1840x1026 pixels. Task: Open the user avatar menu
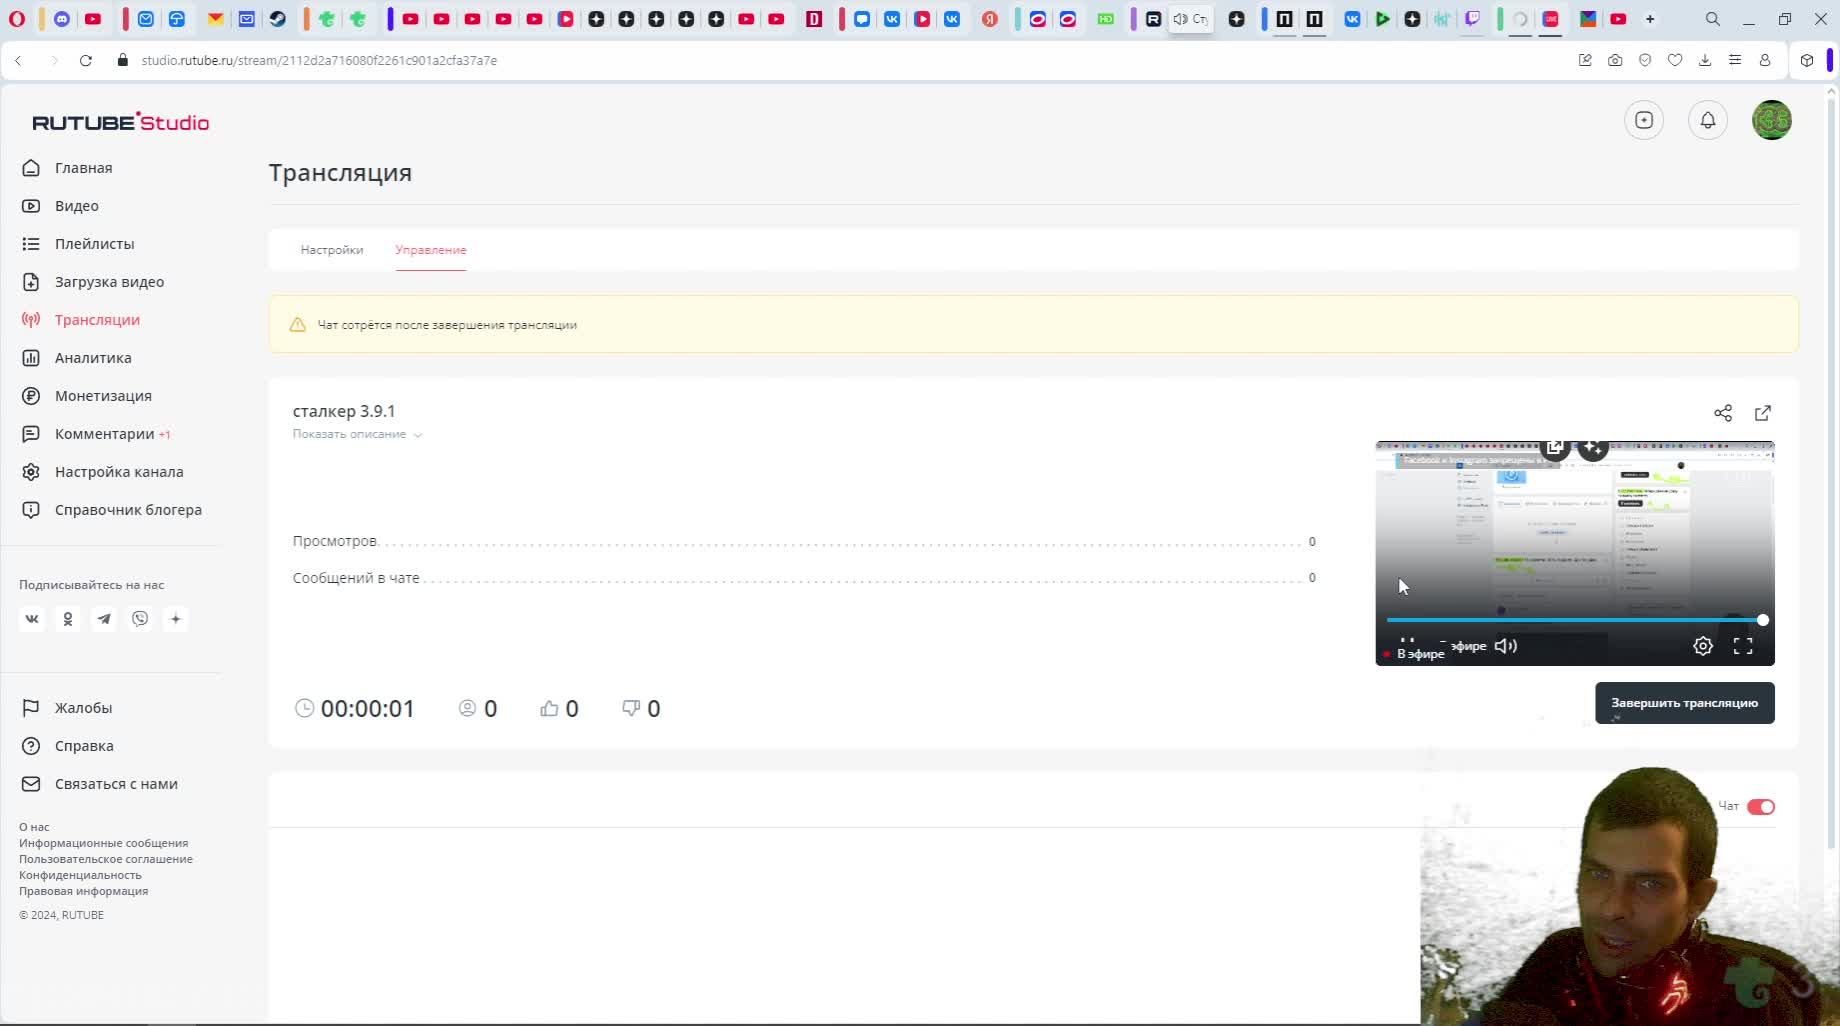tap(1772, 120)
